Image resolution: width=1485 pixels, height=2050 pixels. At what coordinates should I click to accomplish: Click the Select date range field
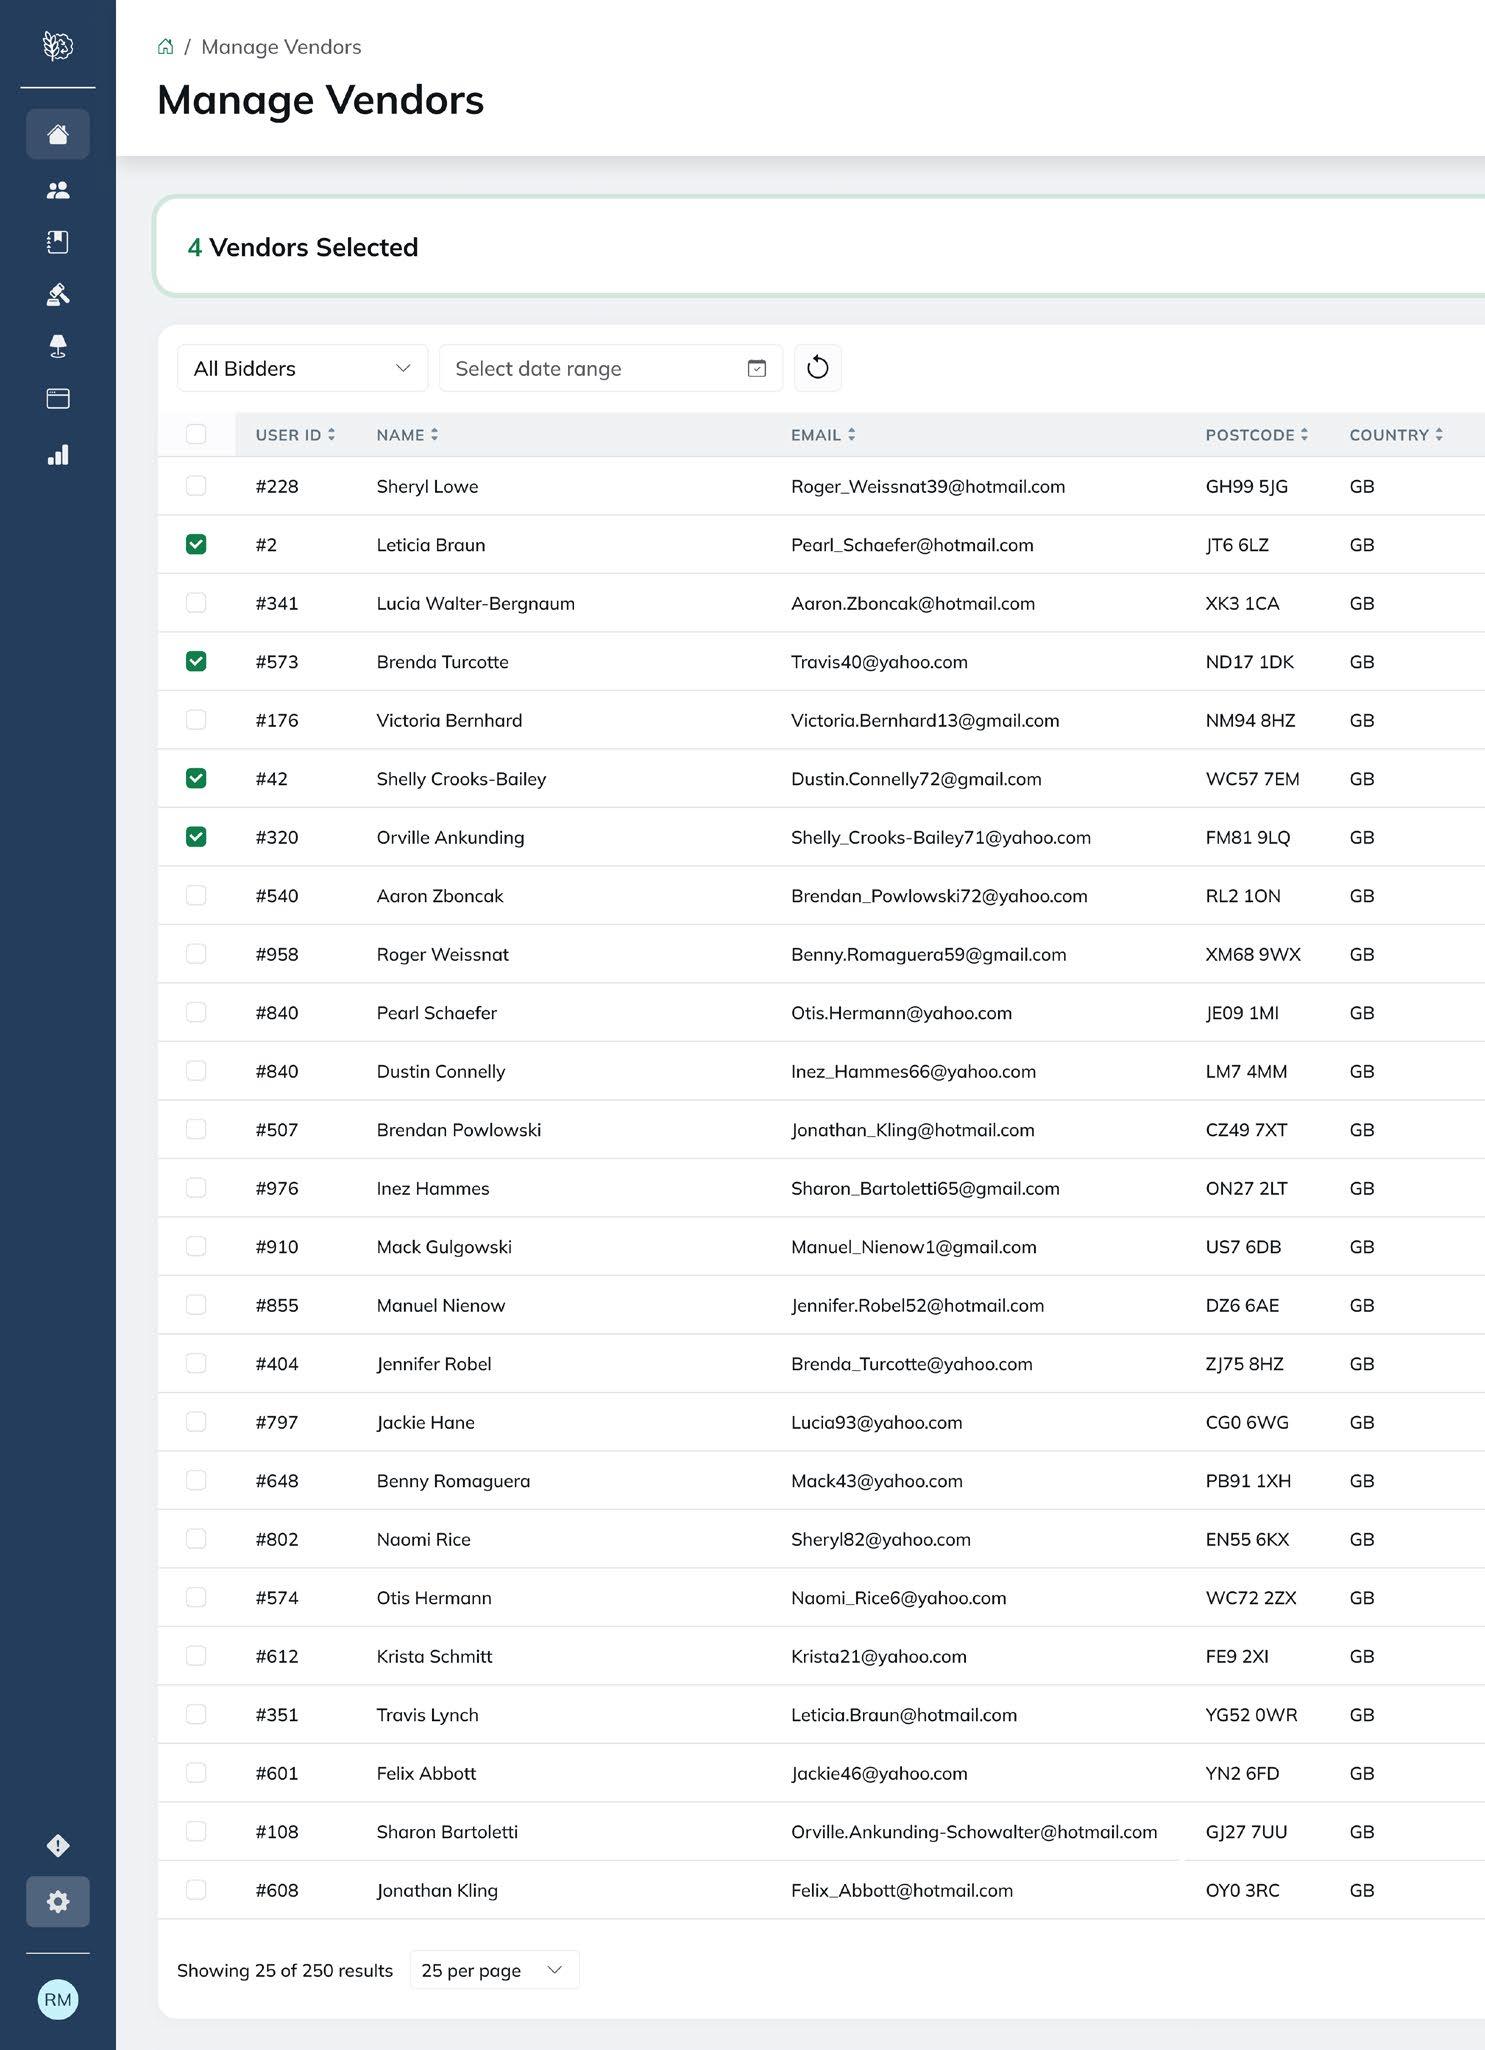tap(610, 368)
